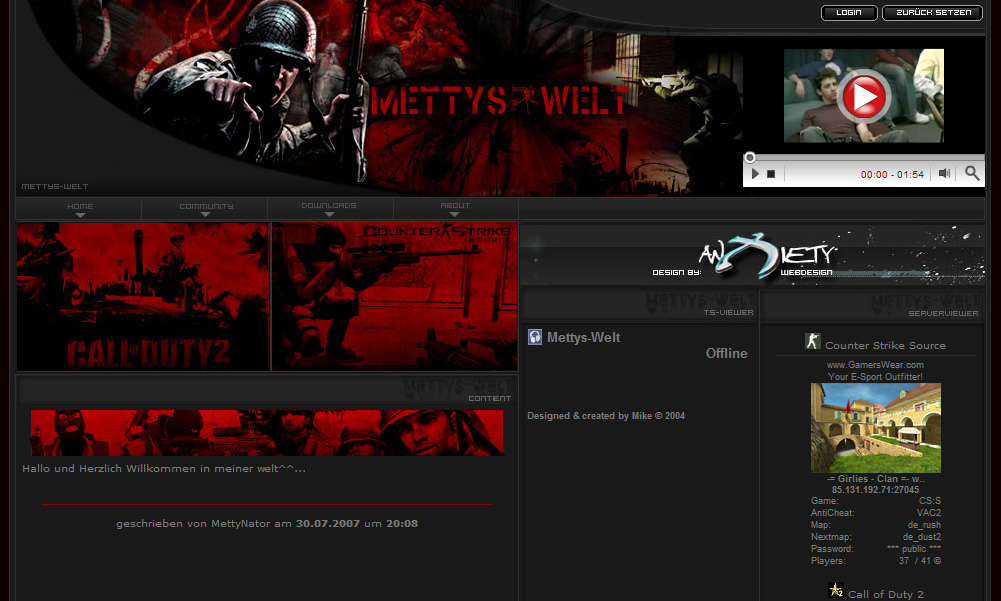The height and width of the screenshot is (601, 1001).
Task: Click the Counter Strike Source game icon
Action: [x=813, y=341]
